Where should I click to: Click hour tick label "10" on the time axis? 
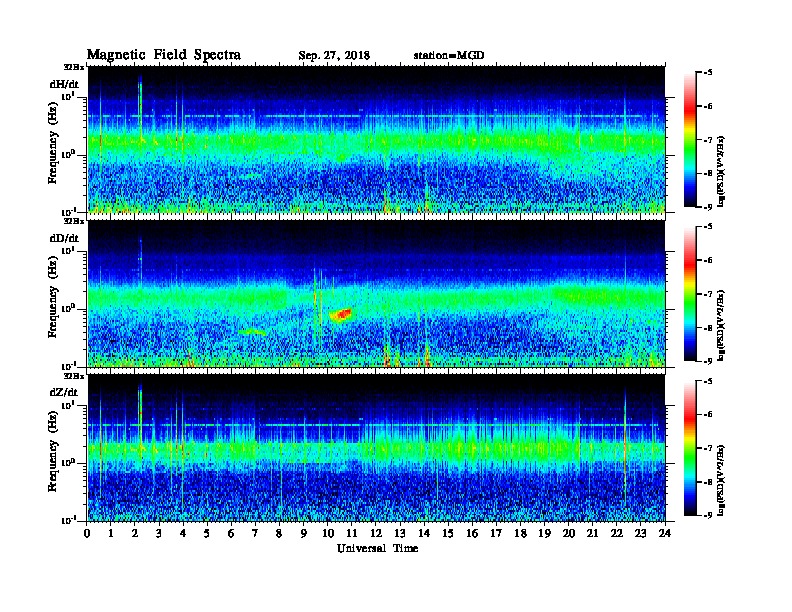click(x=328, y=534)
